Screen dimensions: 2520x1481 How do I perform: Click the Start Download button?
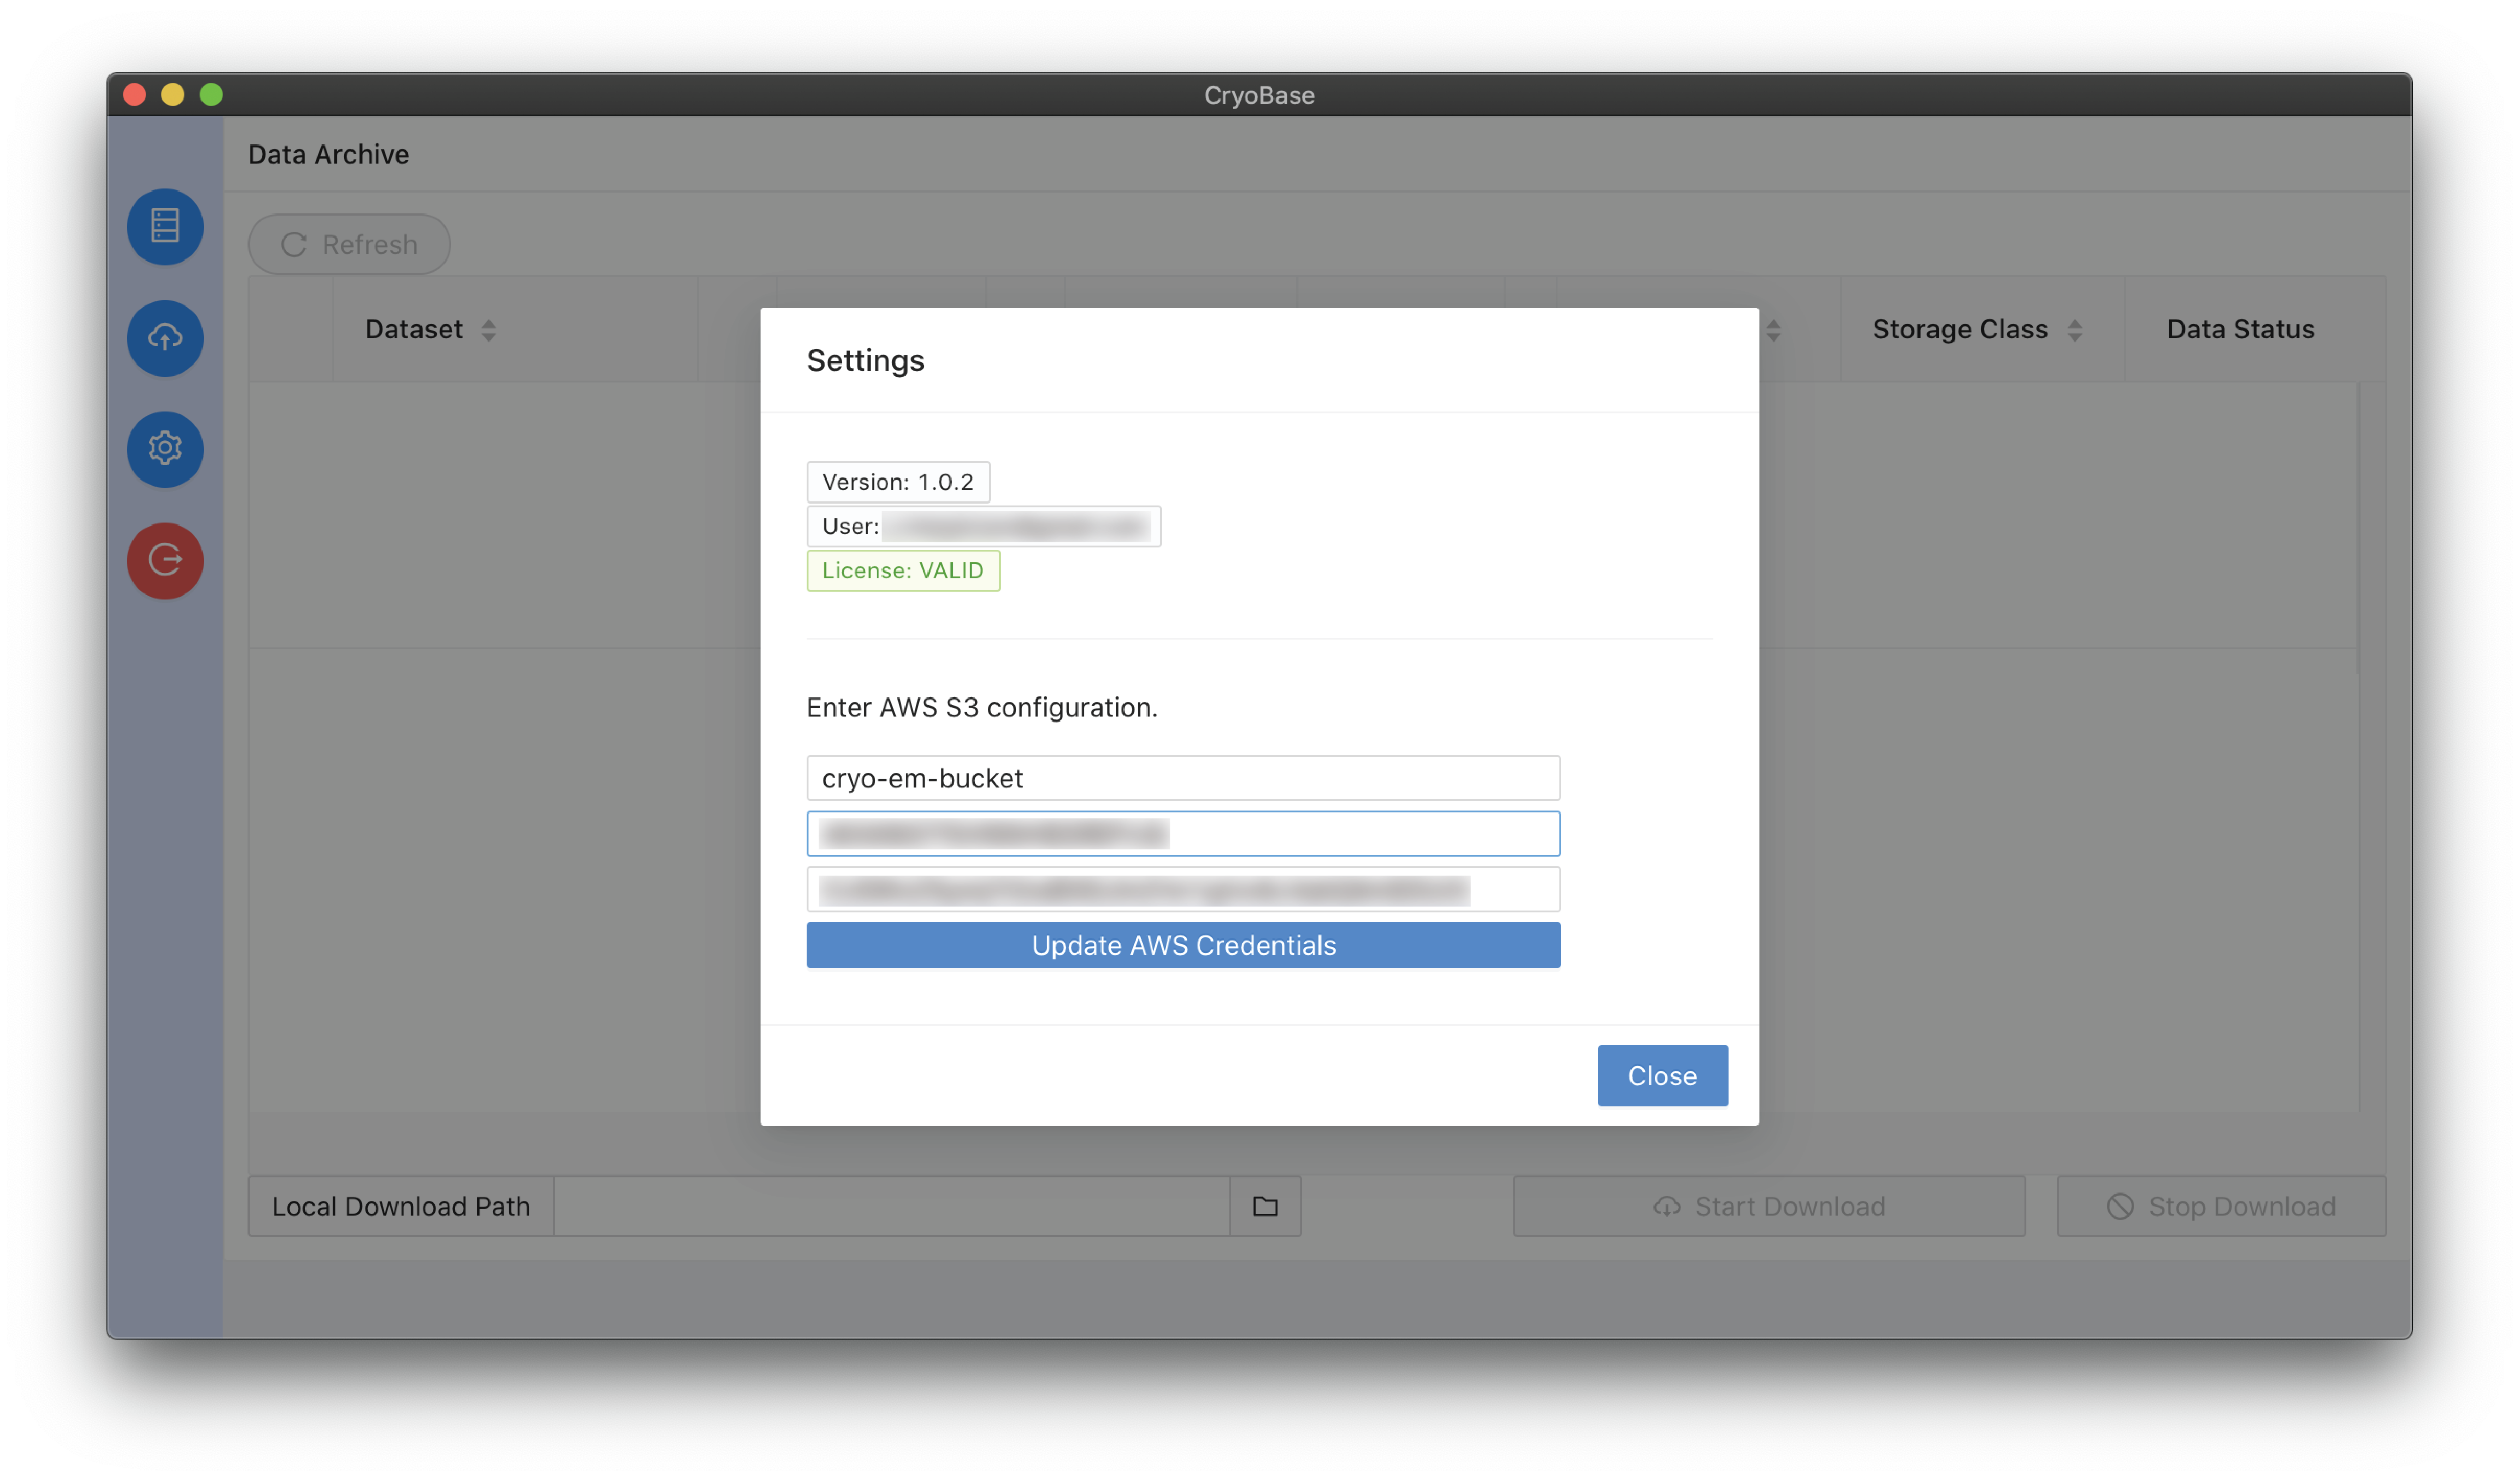(x=1768, y=1206)
